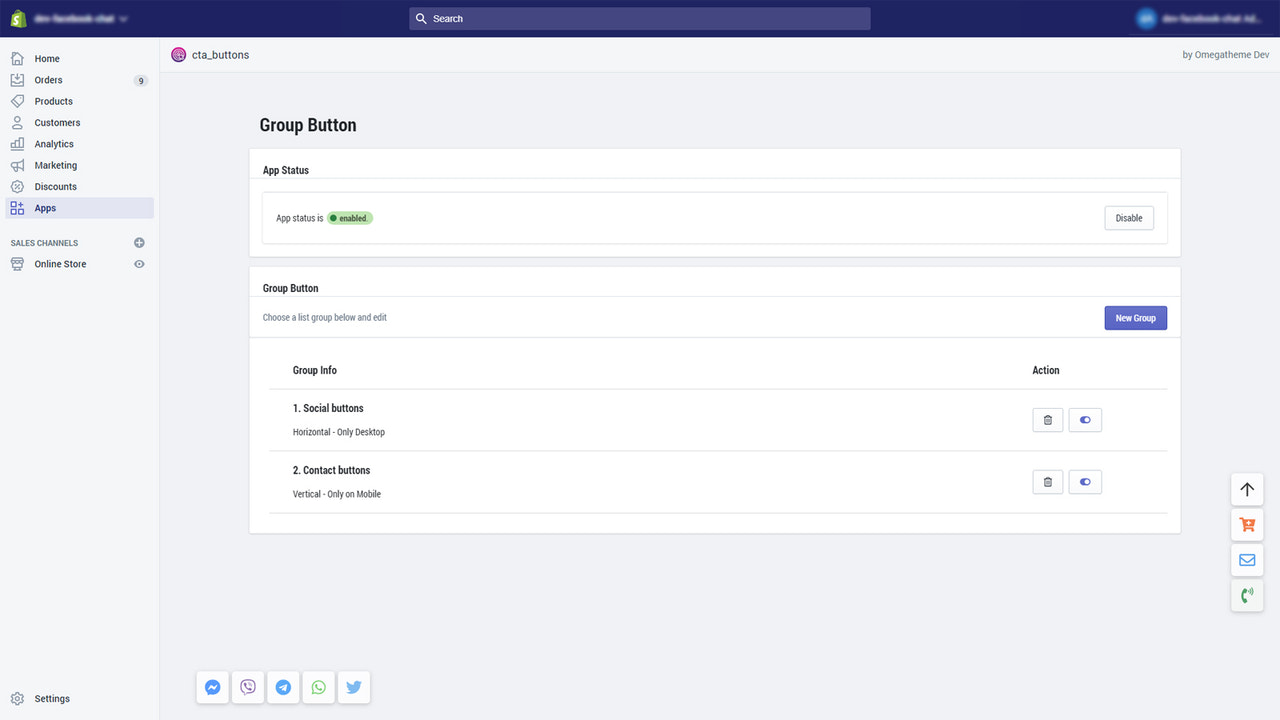Add a sales channel with the plus icon
The width and height of the screenshot is (1280, 720).
(140, 242)
